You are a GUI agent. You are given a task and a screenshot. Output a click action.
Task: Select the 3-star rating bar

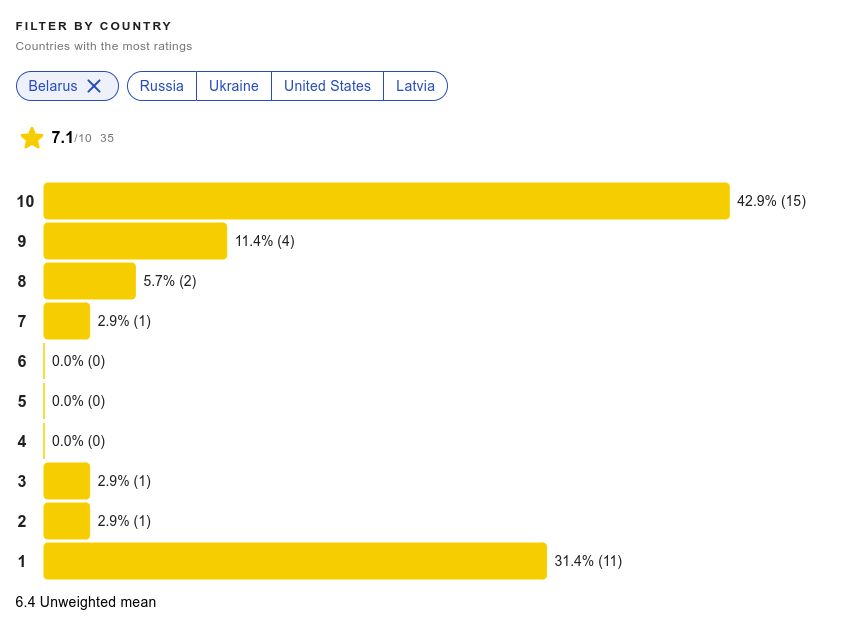pos(67,481)
